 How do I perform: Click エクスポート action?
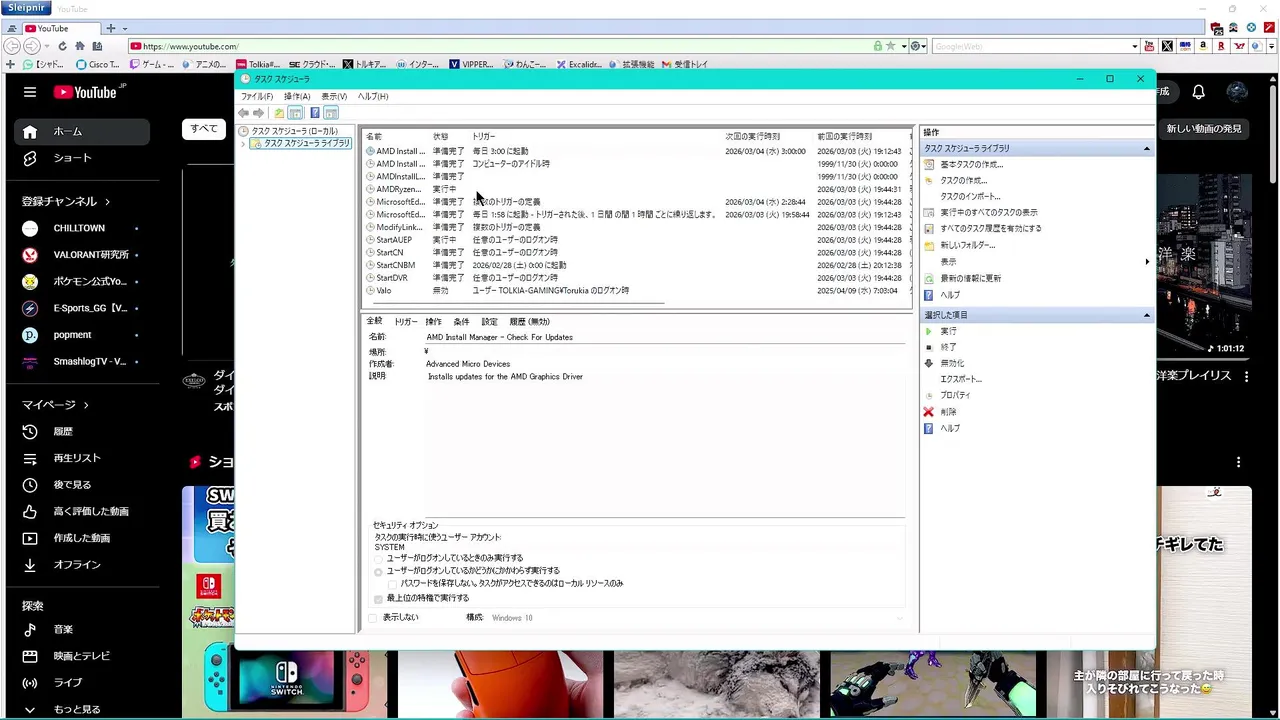pos(960,379)
